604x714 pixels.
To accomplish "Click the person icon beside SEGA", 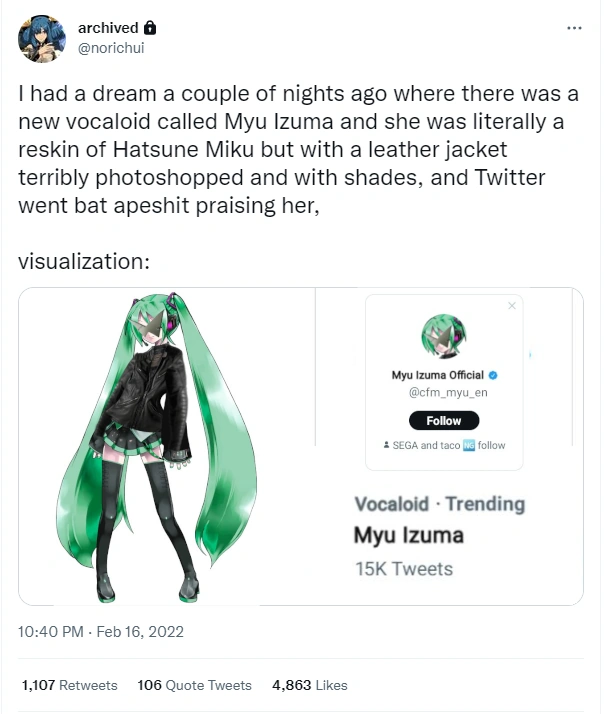I will click(372, 445).
